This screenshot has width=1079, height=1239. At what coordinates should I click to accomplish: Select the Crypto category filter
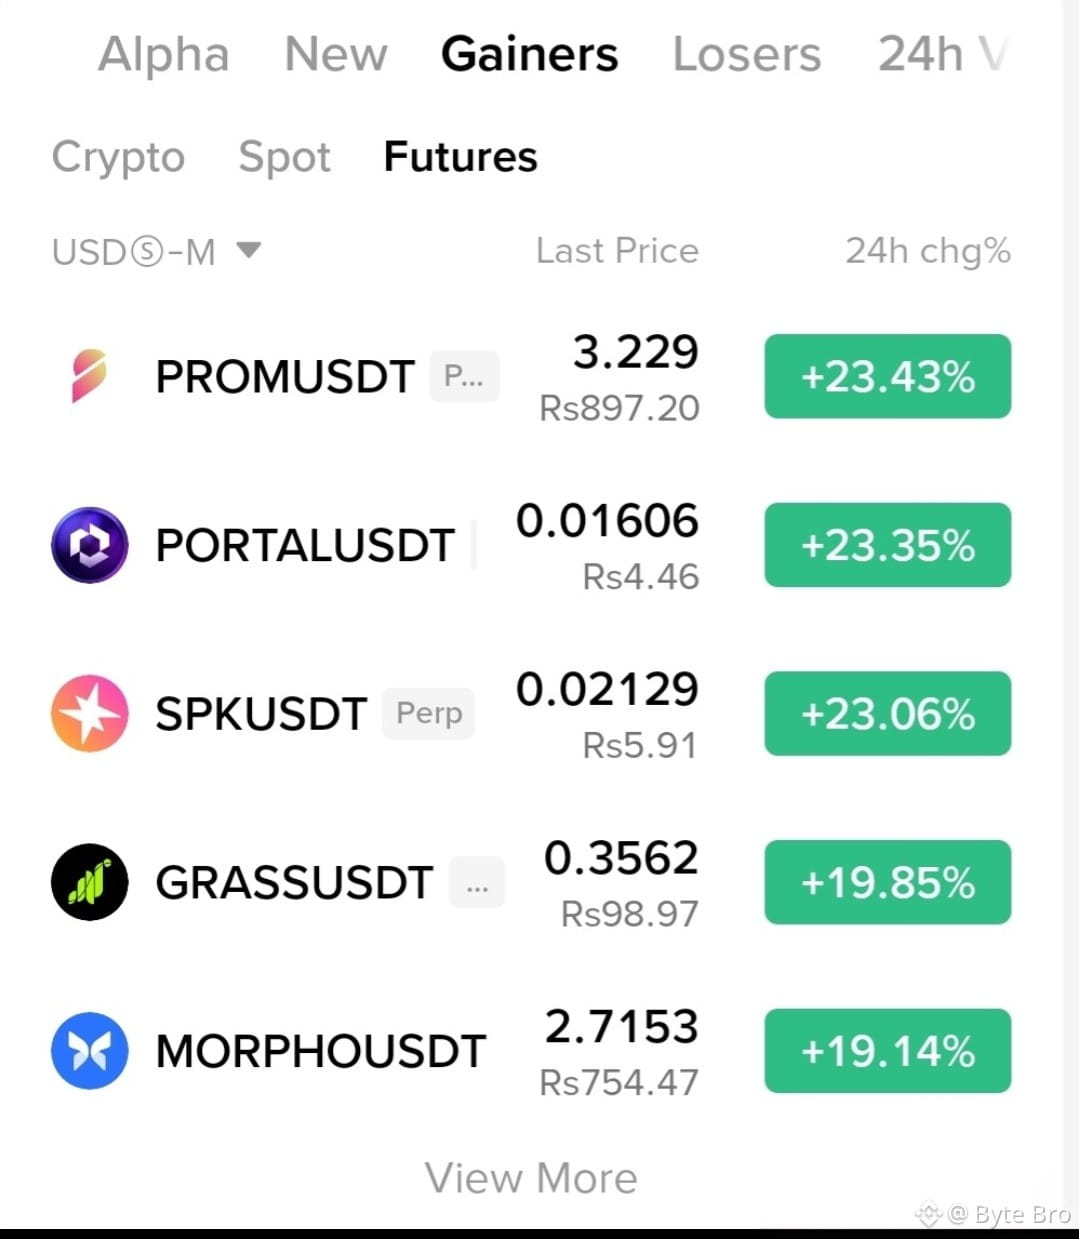(x=118, y=158)
